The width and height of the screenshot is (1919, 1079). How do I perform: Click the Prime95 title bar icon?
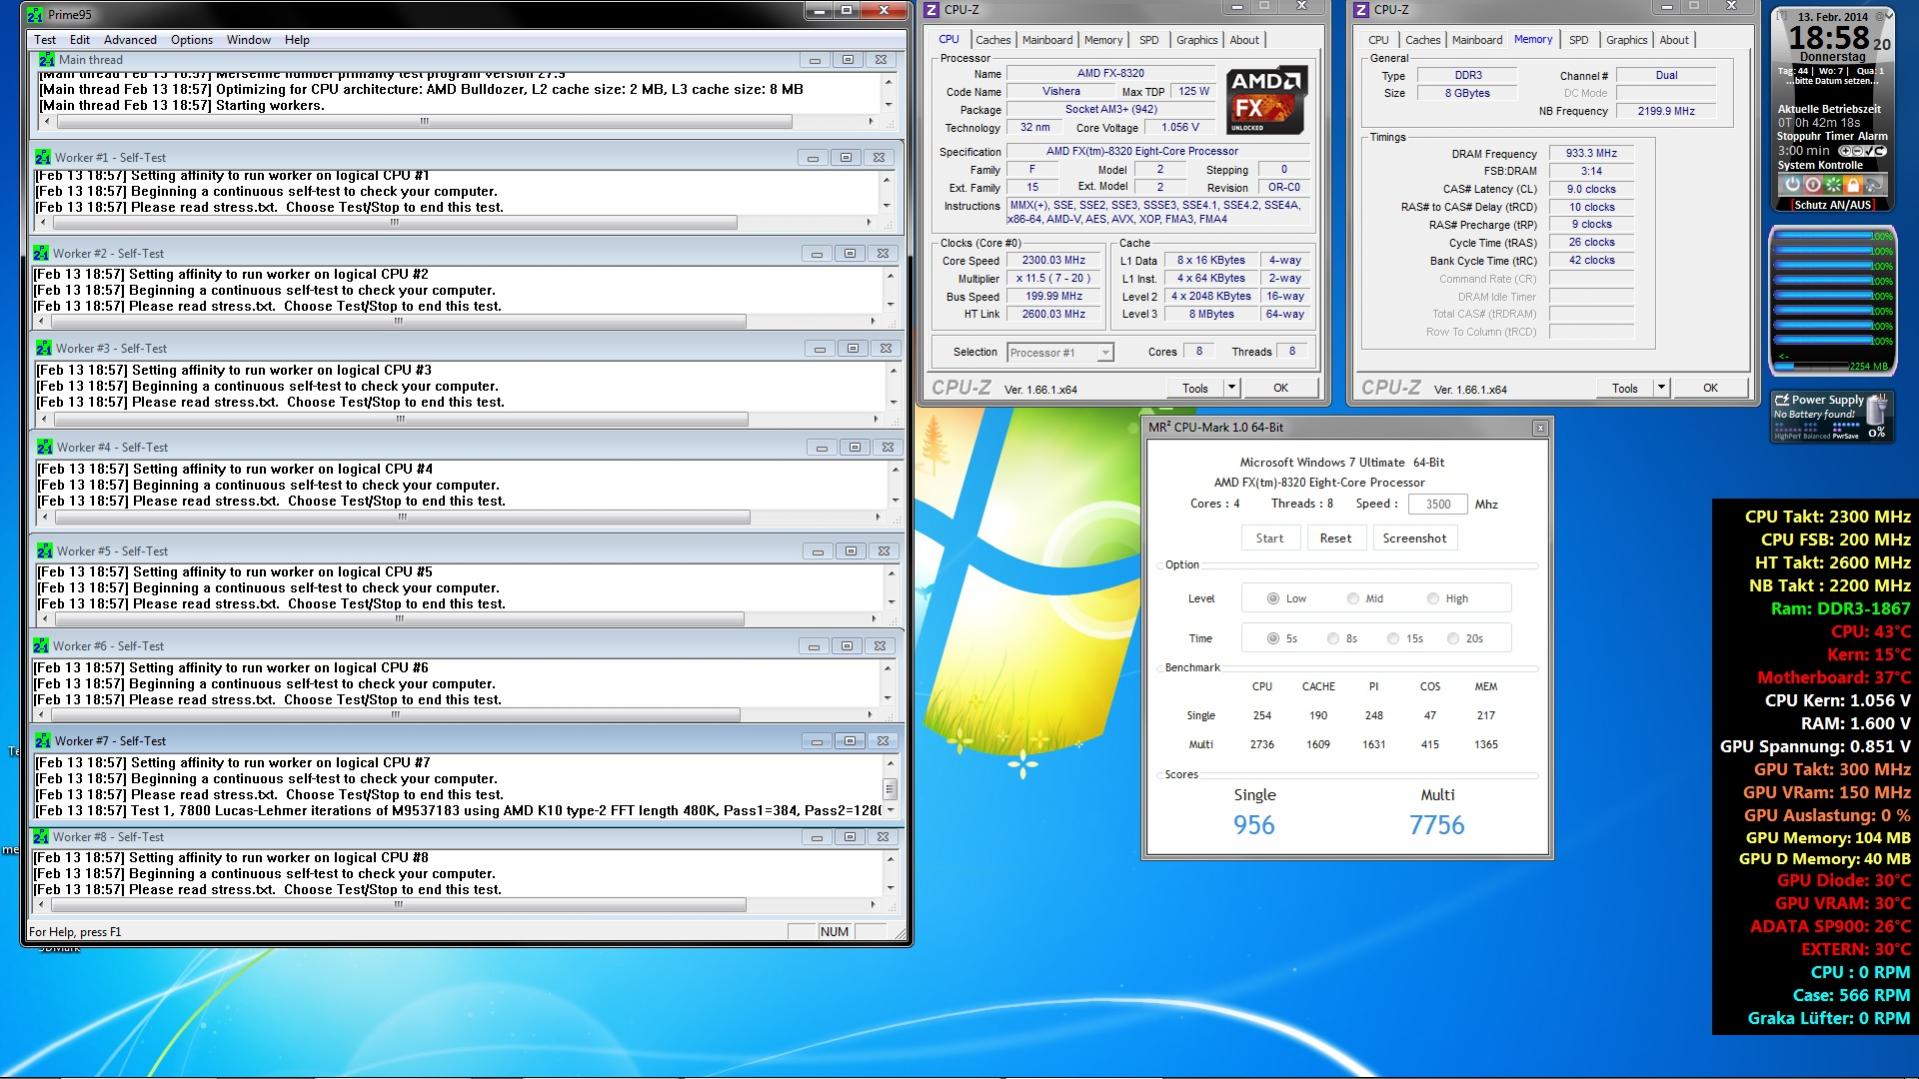(35, 15)
